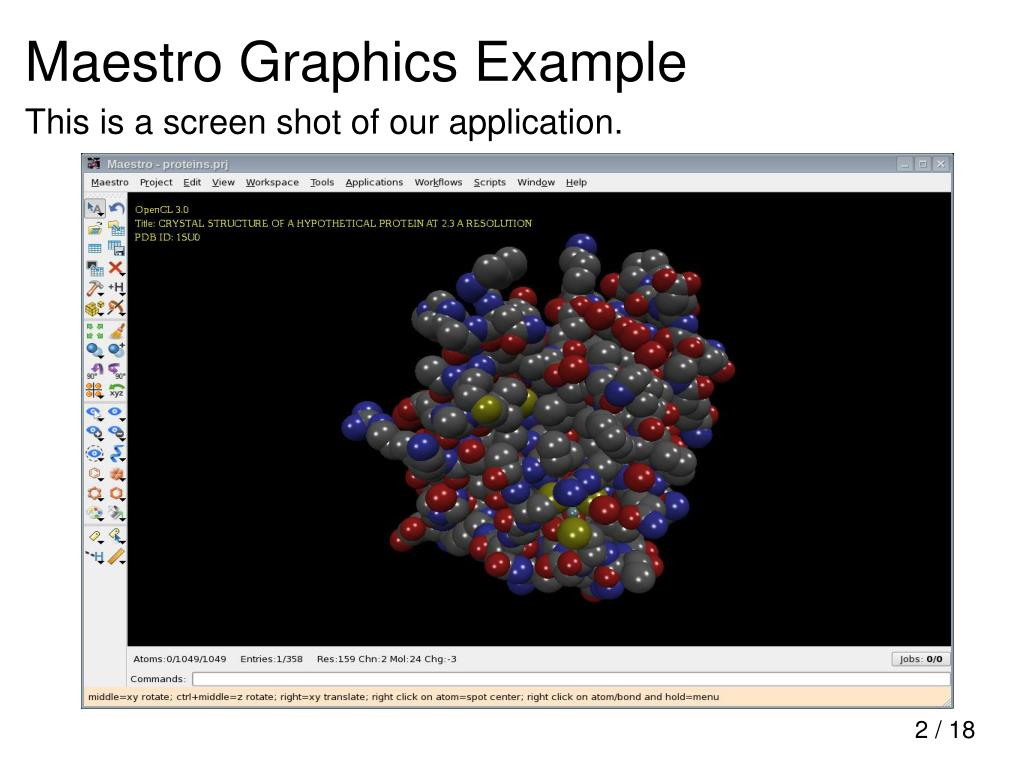The width and height of the screenshot is (1023, 767).
Task: Click the Color Selected Atoms paint icon
Action: click(116, 513)
